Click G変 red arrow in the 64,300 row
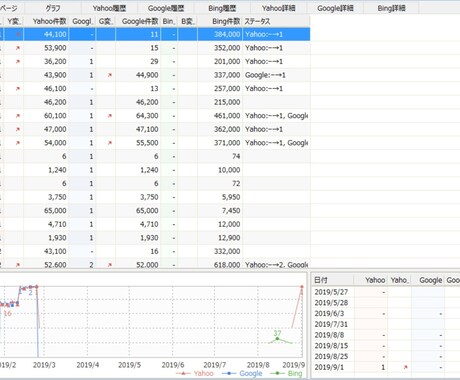Image resolution: width=460 pixels, height=380 pixels. point(110,116)
